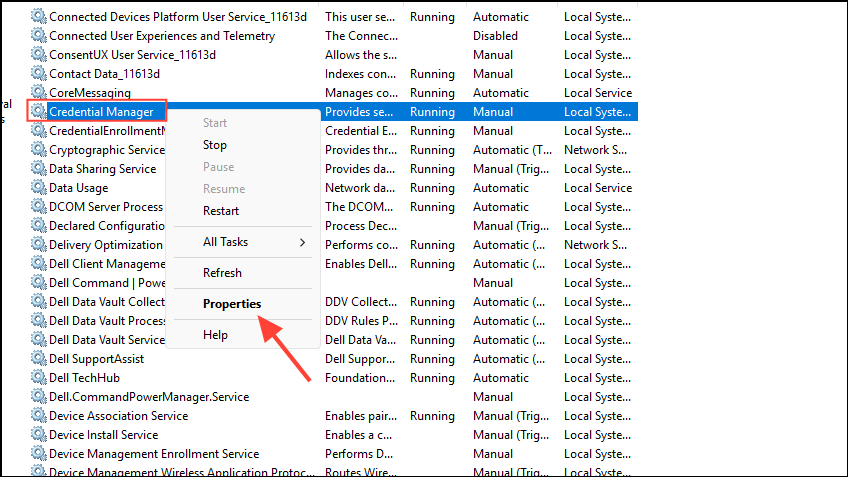The width and height of the screenshot is (848, 477).
Task: Click Refresh in the context menu
Action: pyautogui.click(x=222, y=273)
